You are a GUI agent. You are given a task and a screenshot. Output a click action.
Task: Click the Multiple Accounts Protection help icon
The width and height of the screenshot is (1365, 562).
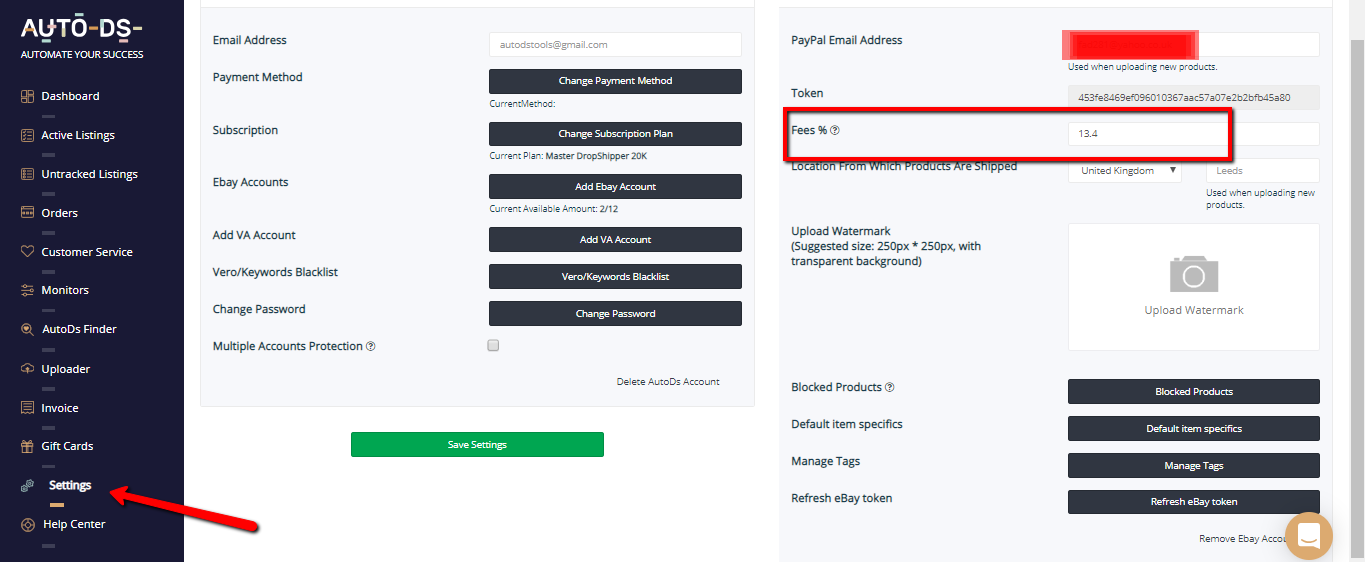tap(371, 346)
